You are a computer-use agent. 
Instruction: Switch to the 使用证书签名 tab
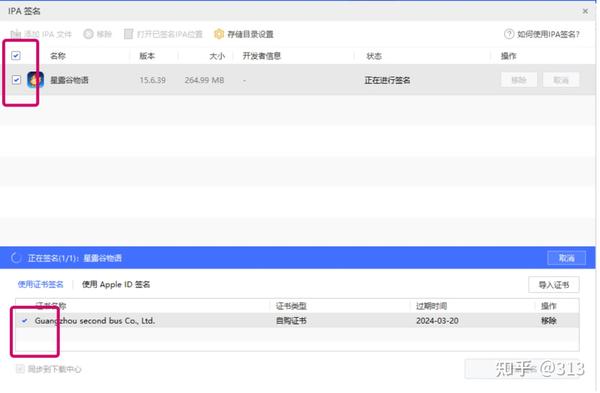(x=41, y=285)
